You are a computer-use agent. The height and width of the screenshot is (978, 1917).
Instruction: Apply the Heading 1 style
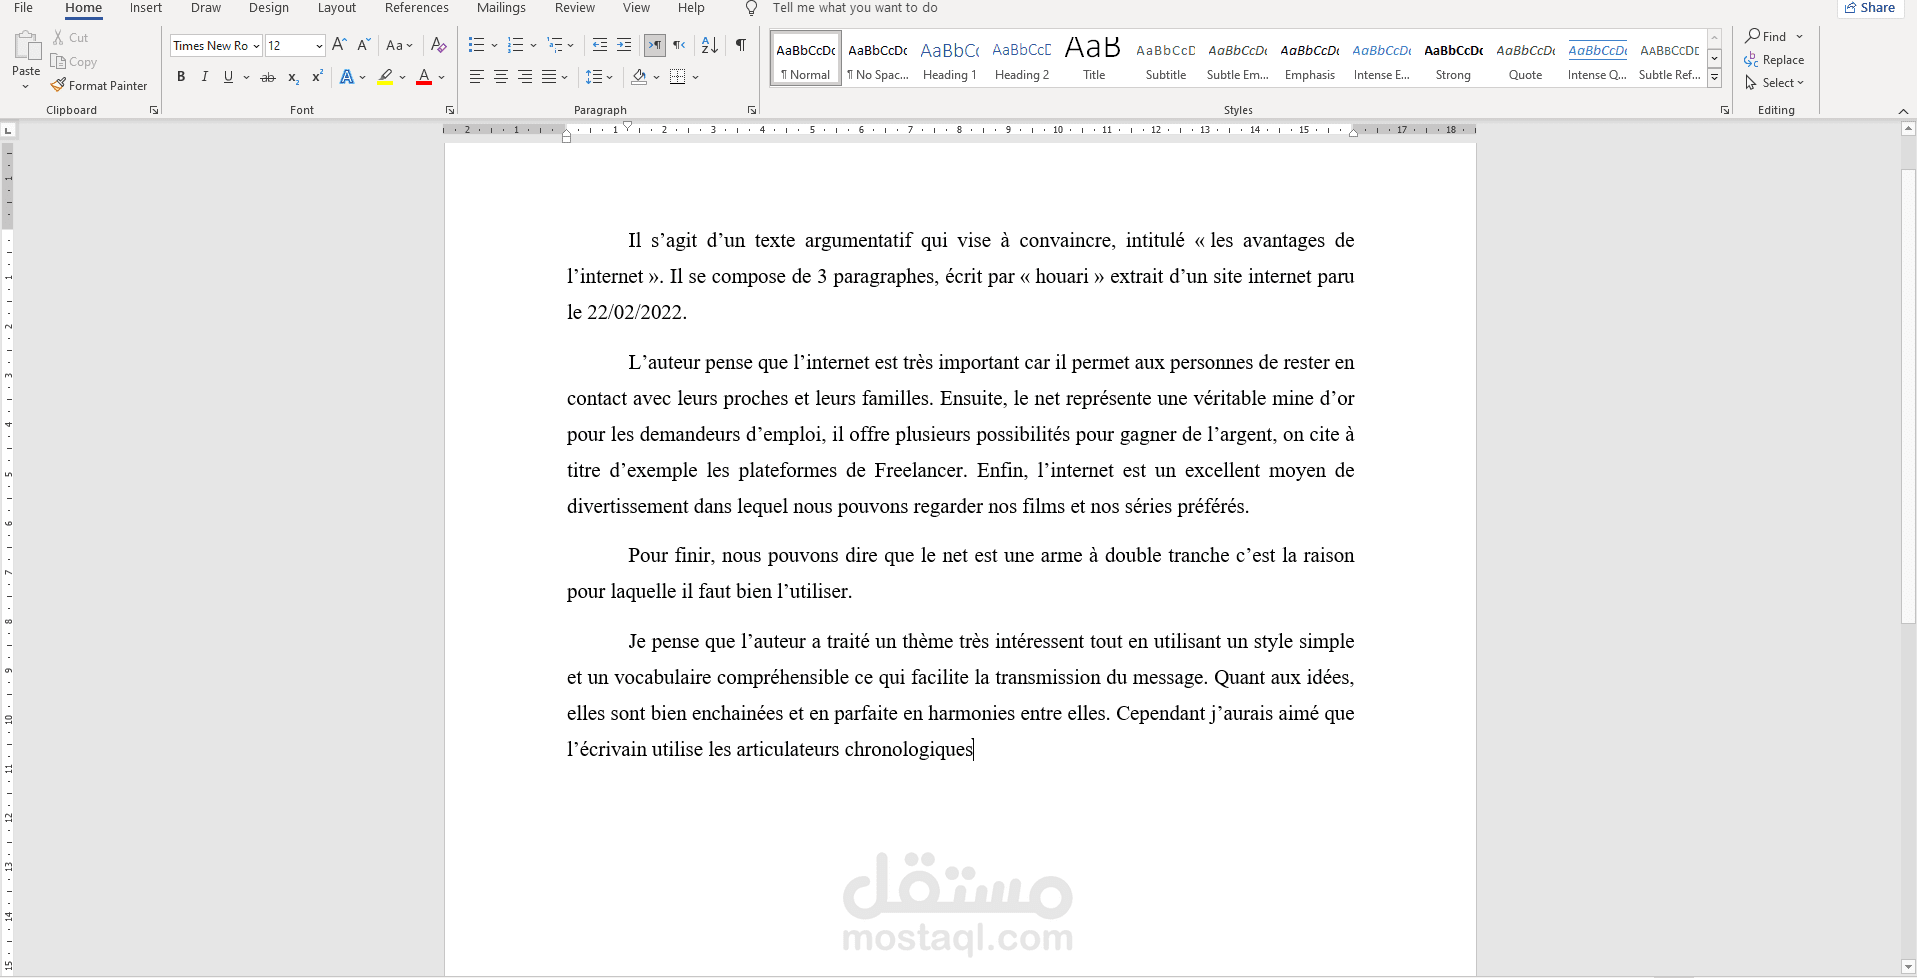(950, 59)
